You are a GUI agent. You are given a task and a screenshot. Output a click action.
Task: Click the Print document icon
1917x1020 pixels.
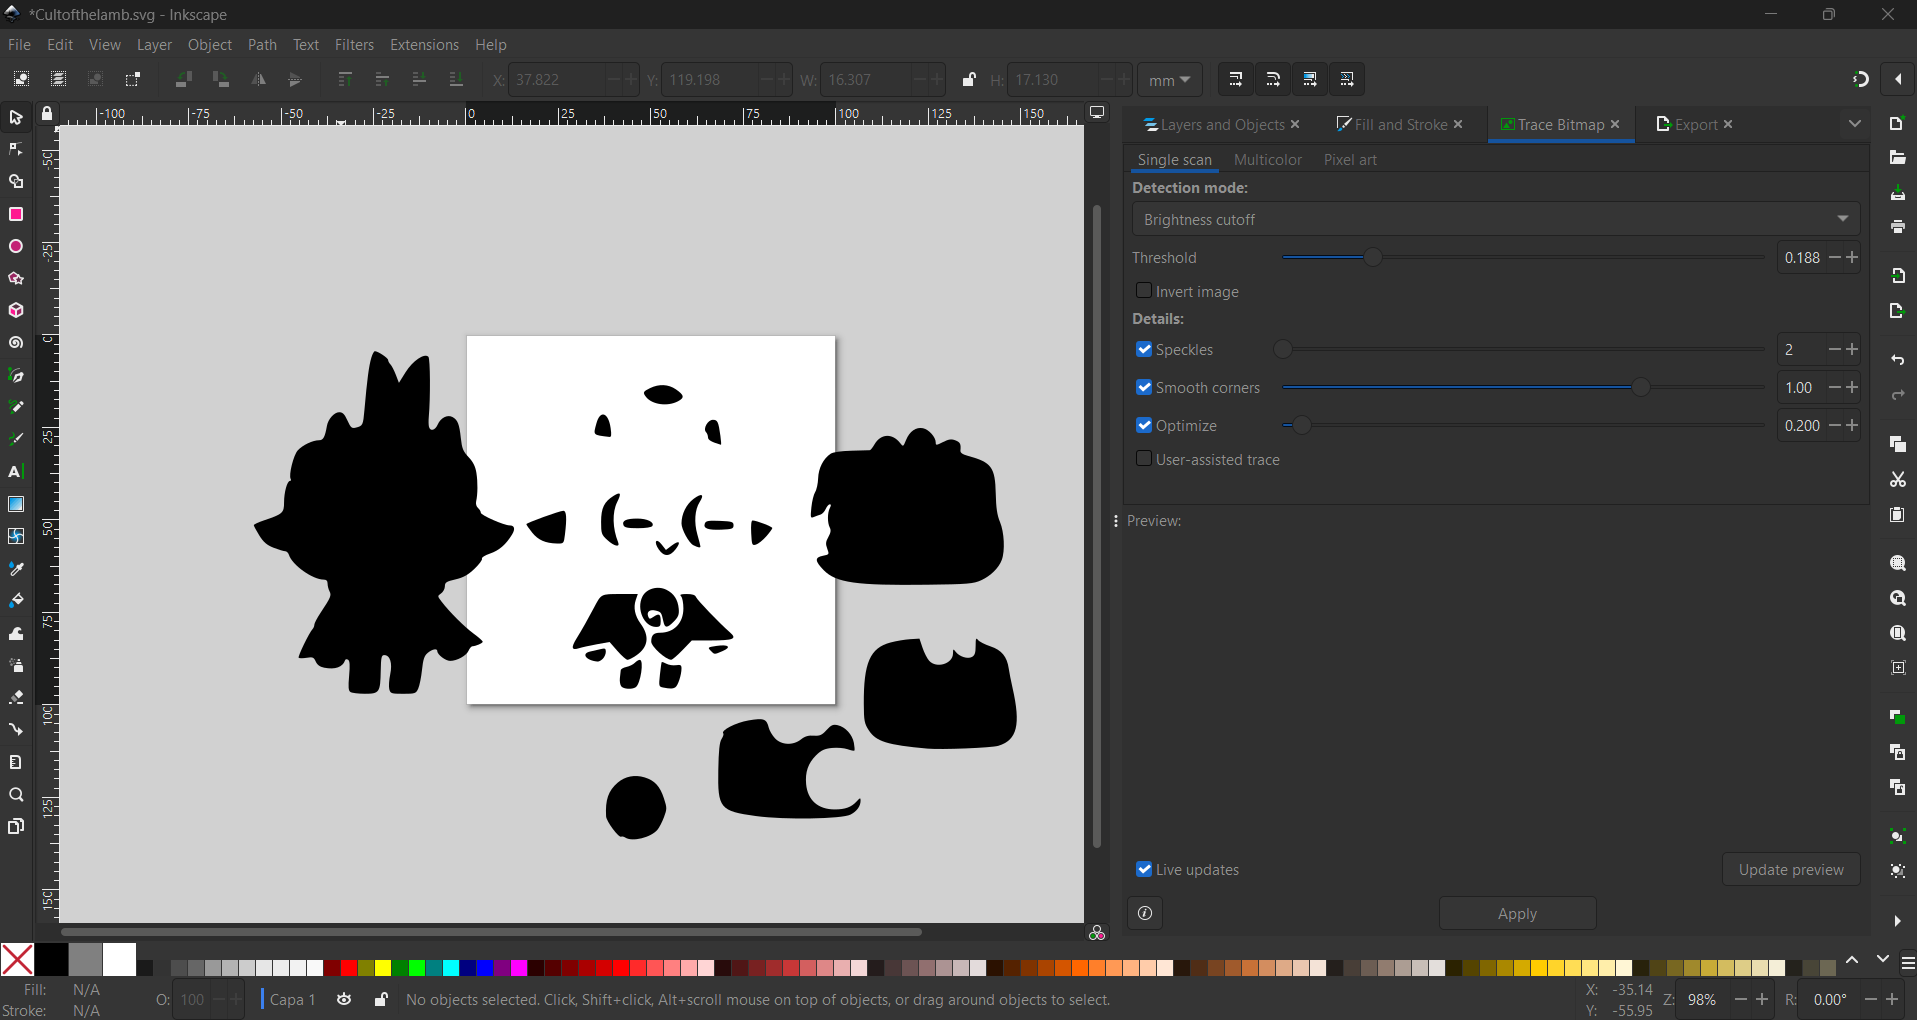[x=1898, y=227]
